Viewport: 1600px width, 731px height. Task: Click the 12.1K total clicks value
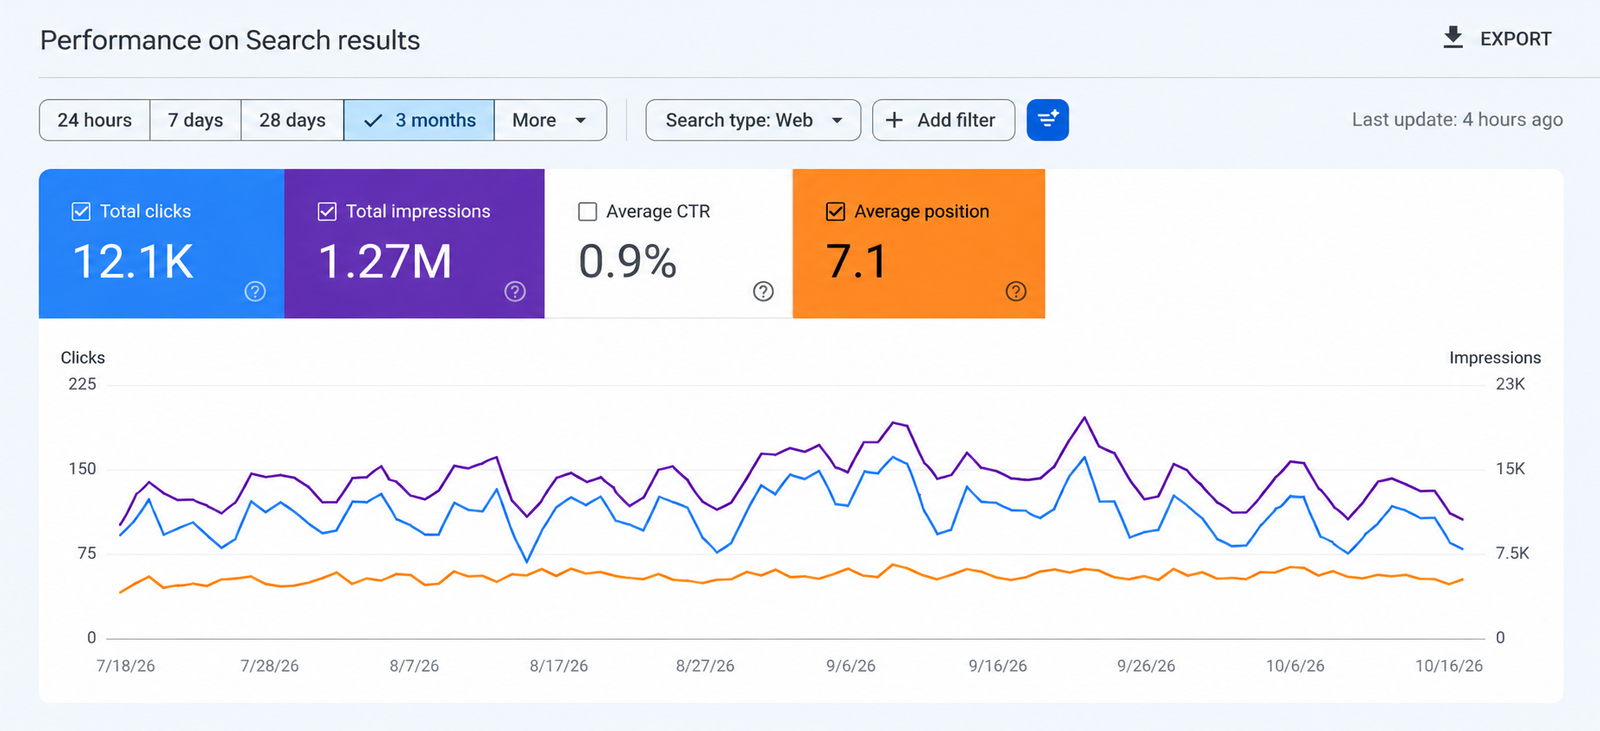coord(133,262)
